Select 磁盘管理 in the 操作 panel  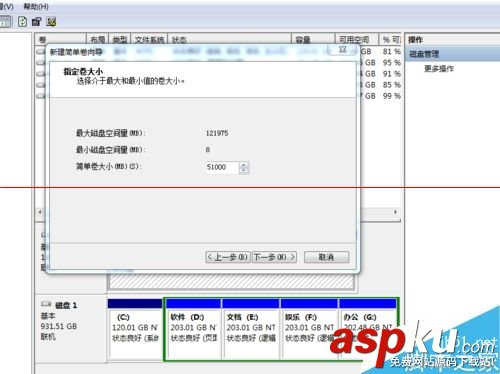click(x=452, y=54)
